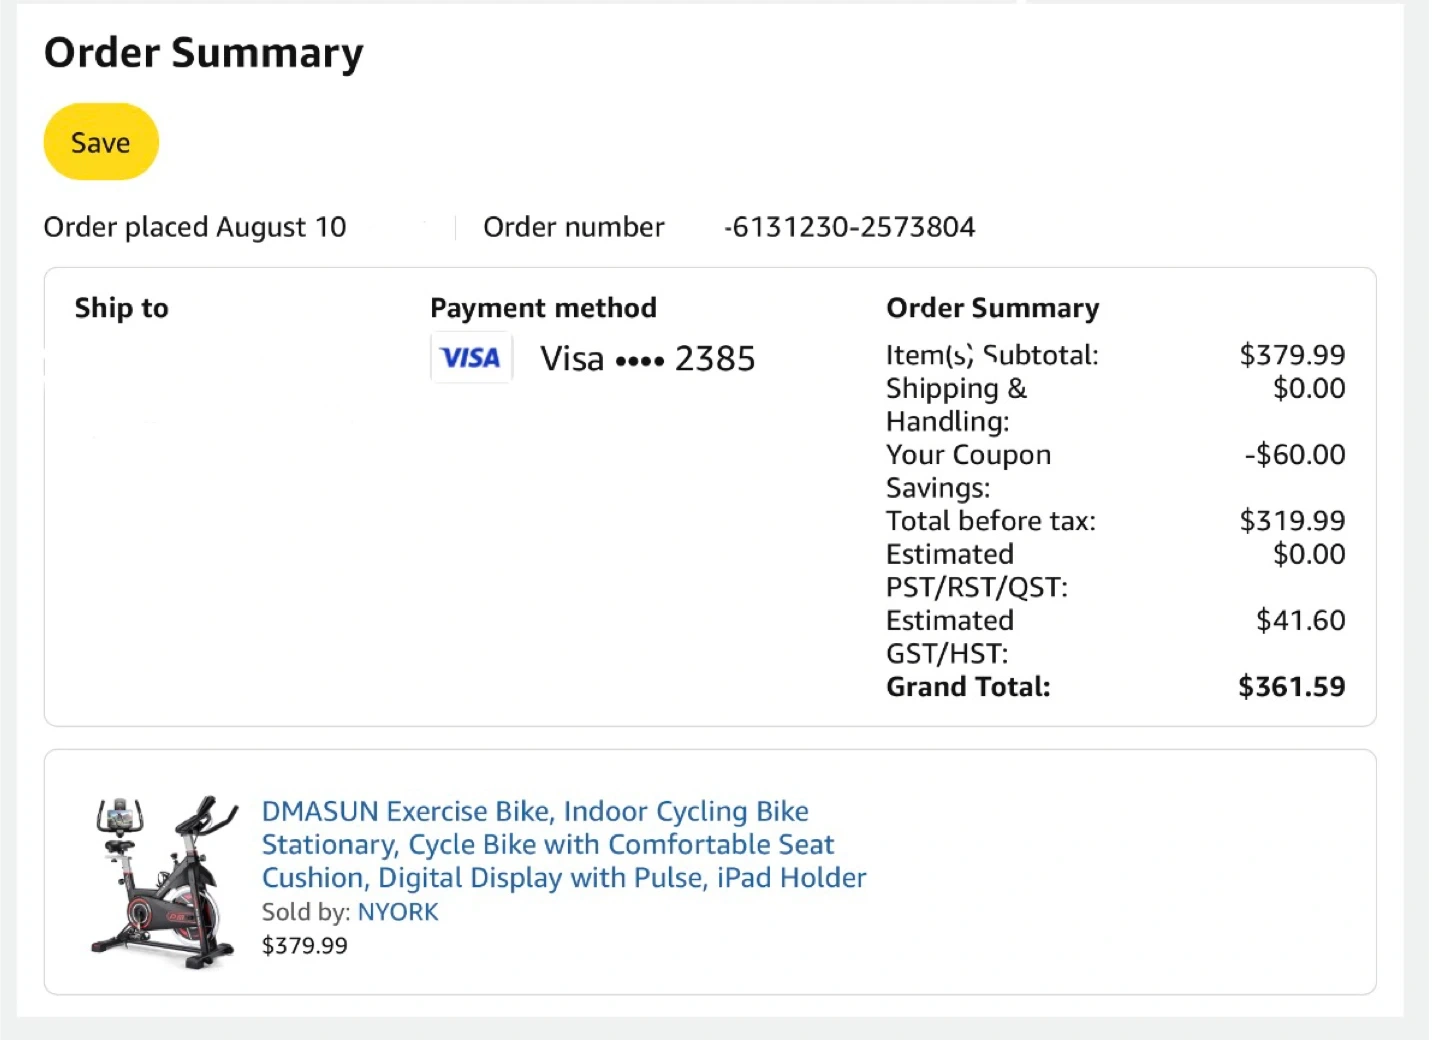Image resolution: width=1440 pixels, height=1040 pixels.
Task: Click the Grand Total amount $361.59
Action: (1291, 686)
